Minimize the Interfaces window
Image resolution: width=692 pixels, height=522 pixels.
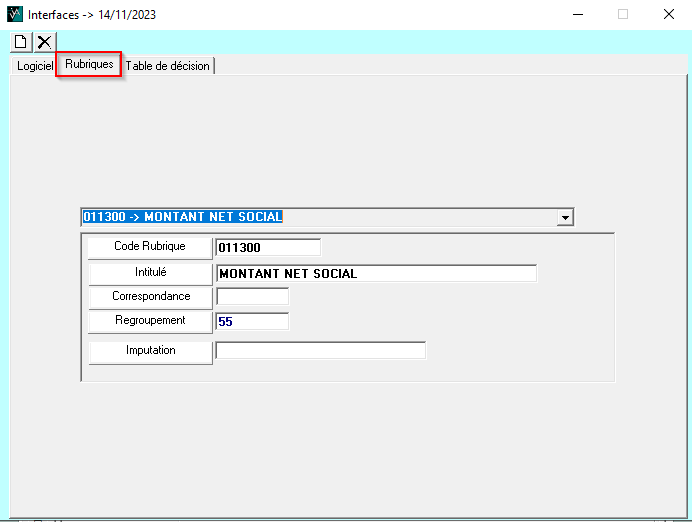click(577, 15)
